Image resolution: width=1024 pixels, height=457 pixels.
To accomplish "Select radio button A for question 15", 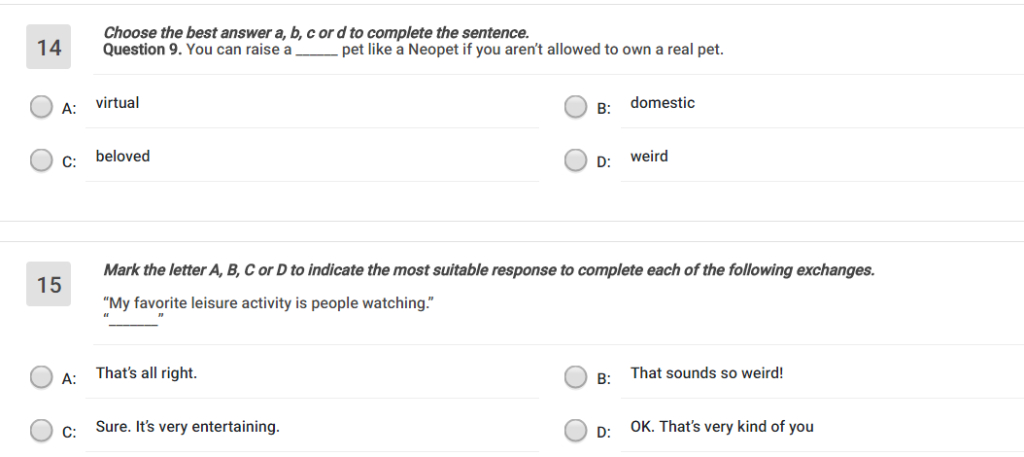I will [x=41, y=377].
